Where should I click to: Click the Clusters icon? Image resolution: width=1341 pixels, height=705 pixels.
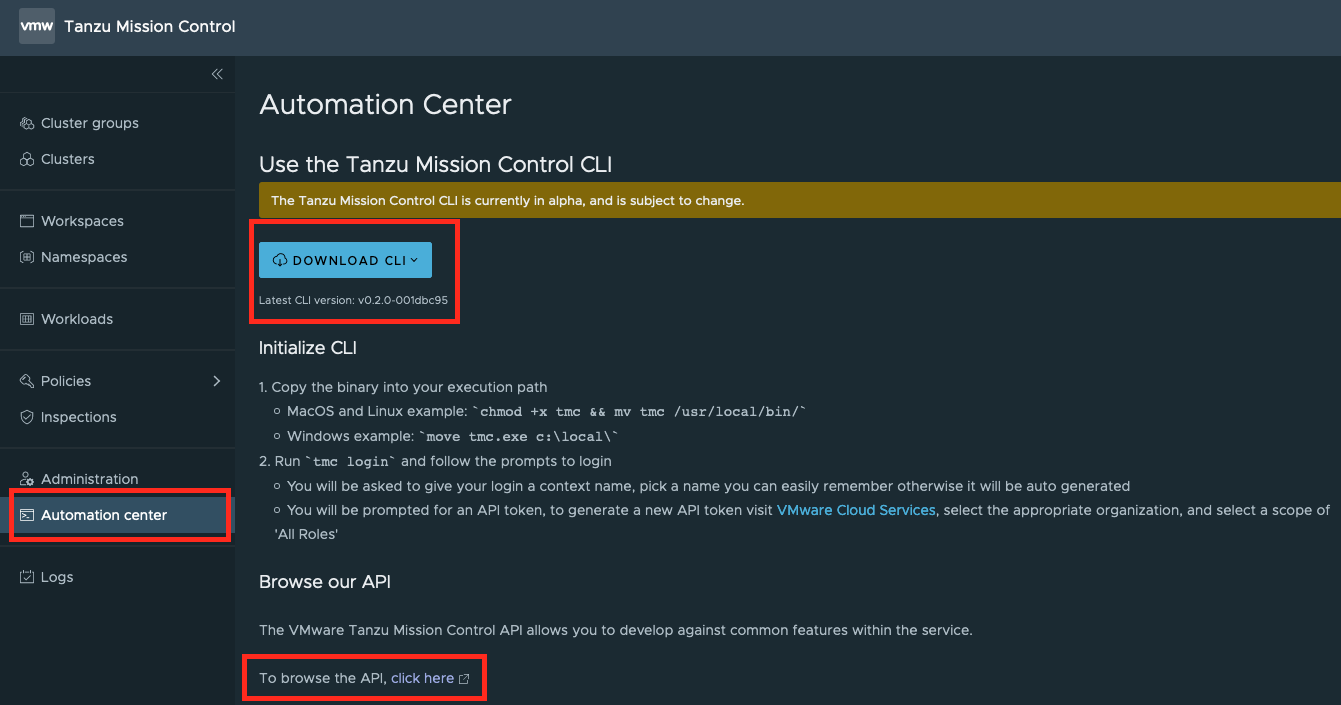pyautogui.click(x=26, y=158)
